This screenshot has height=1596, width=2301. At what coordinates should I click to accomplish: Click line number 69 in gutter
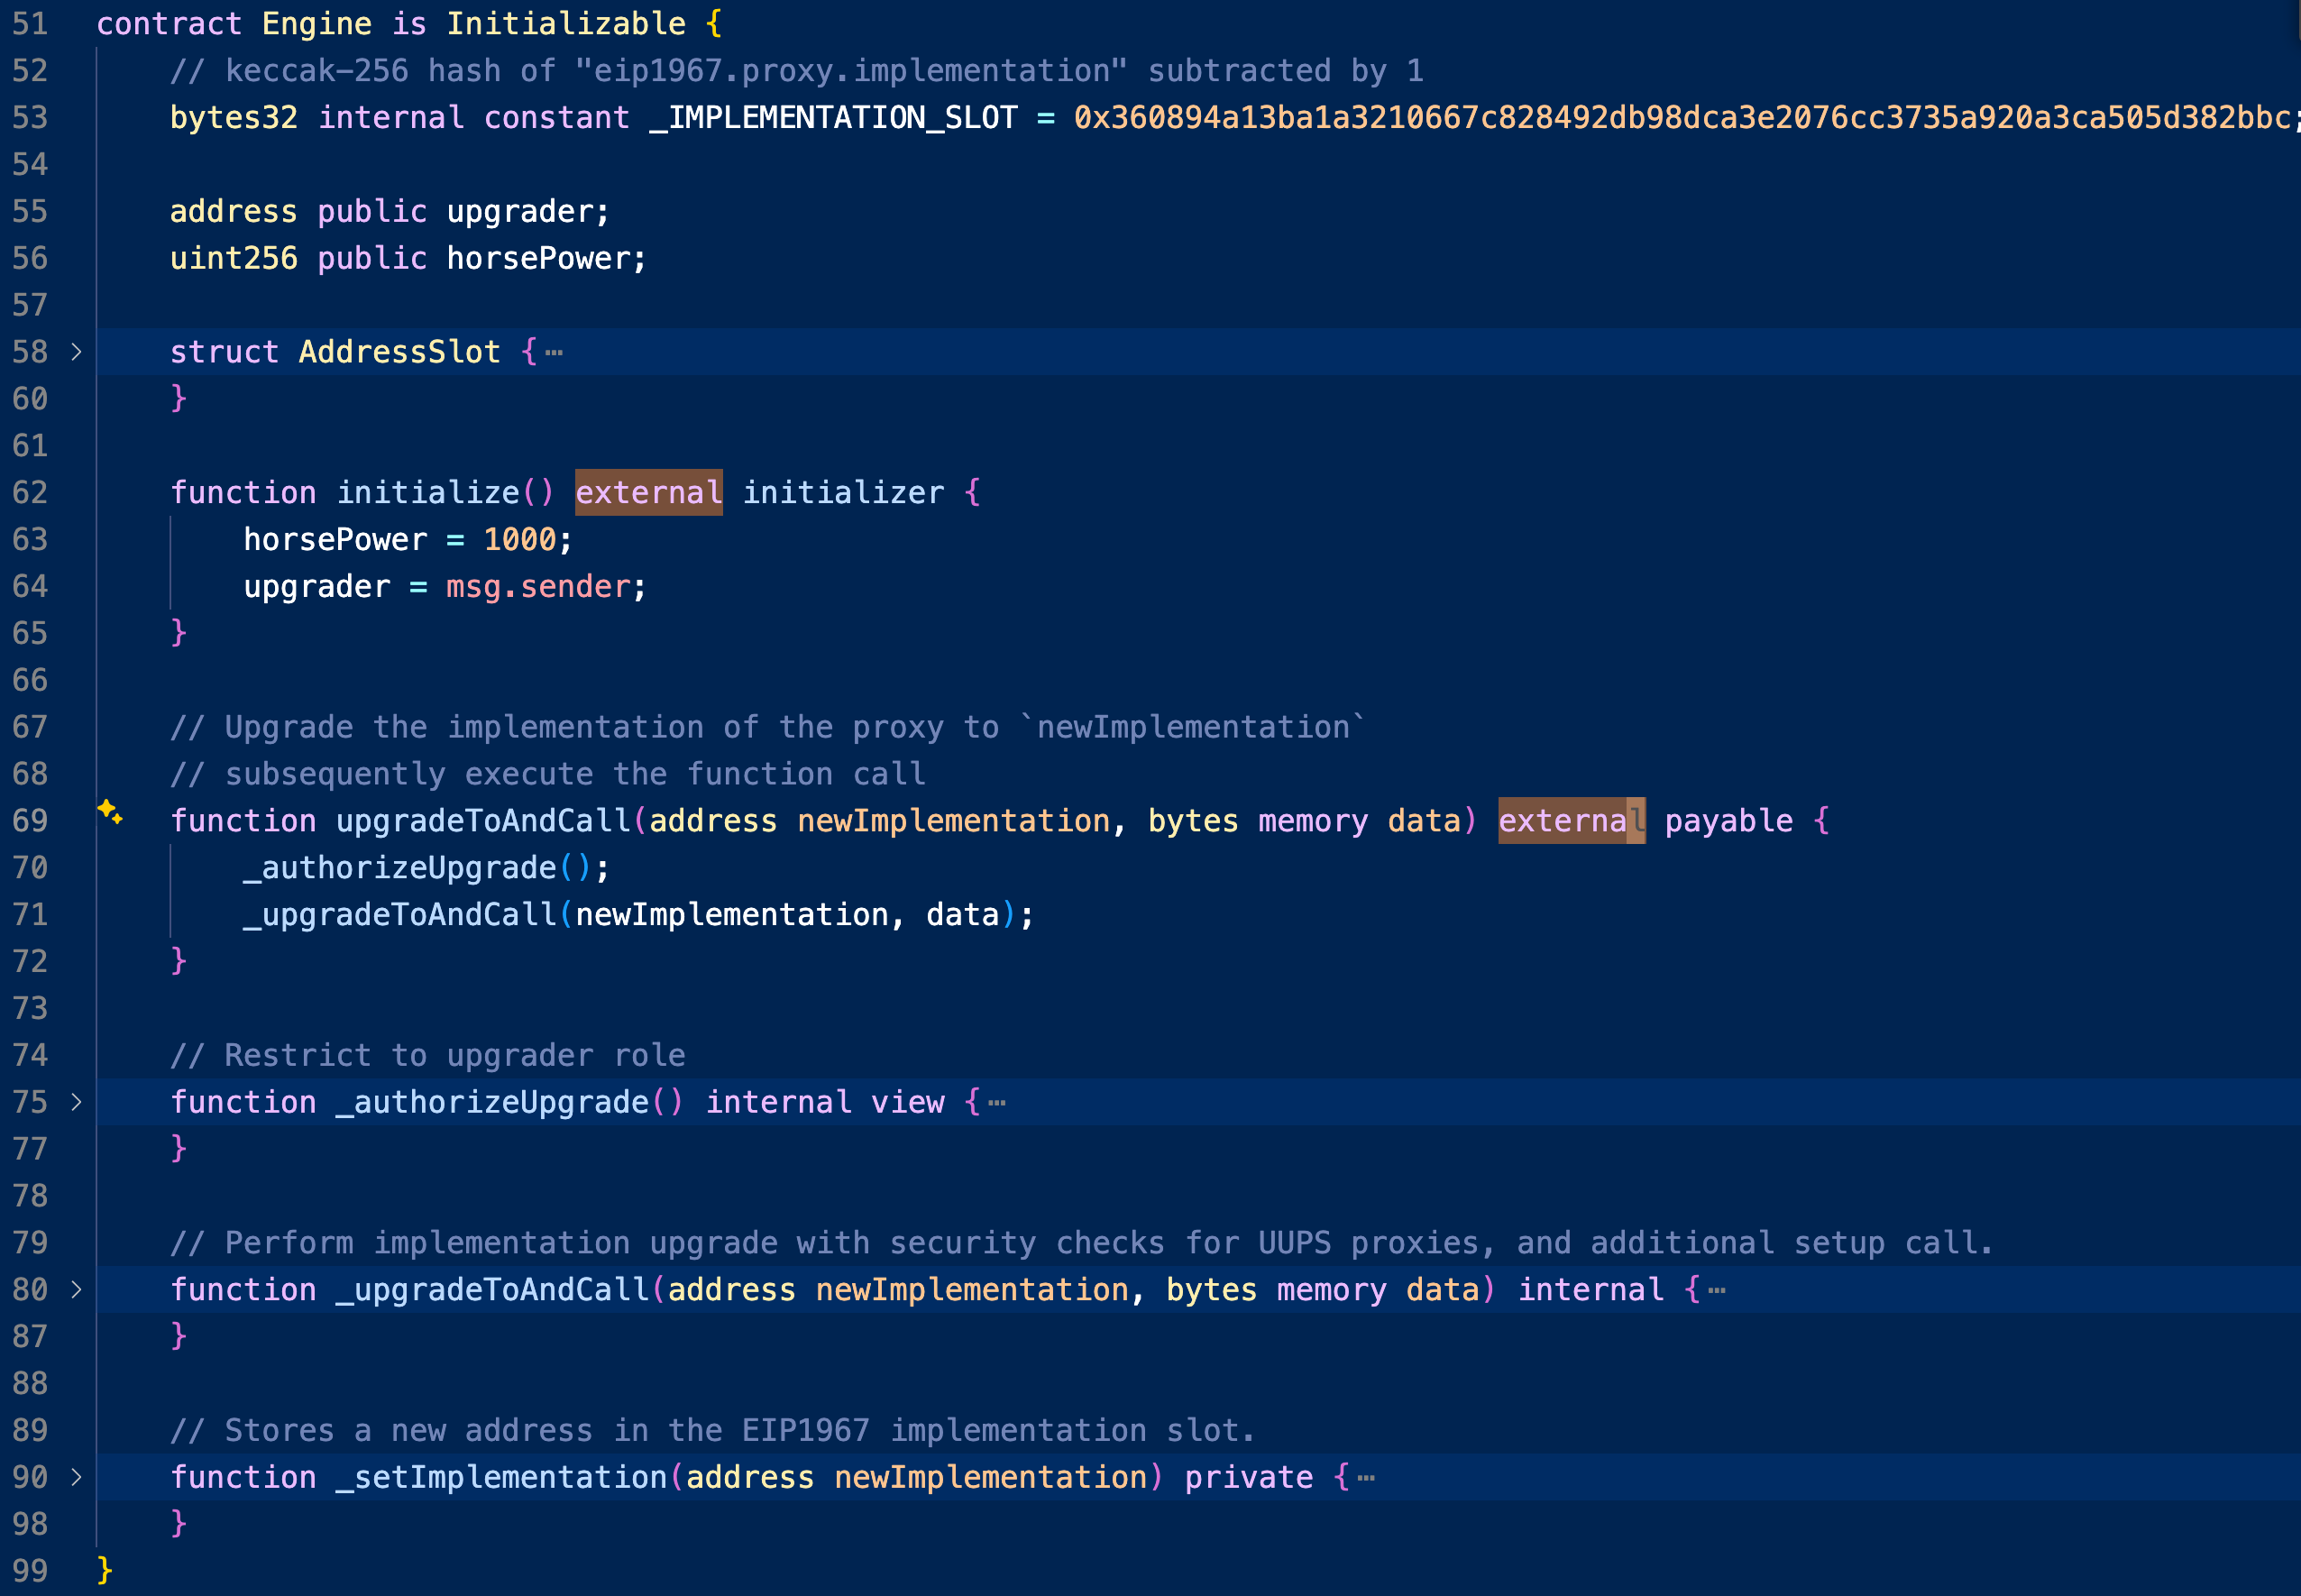click(x=30, y=821)
